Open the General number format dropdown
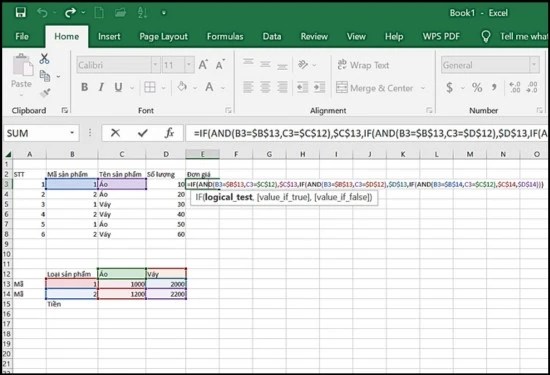 click(x=535, y=65)
